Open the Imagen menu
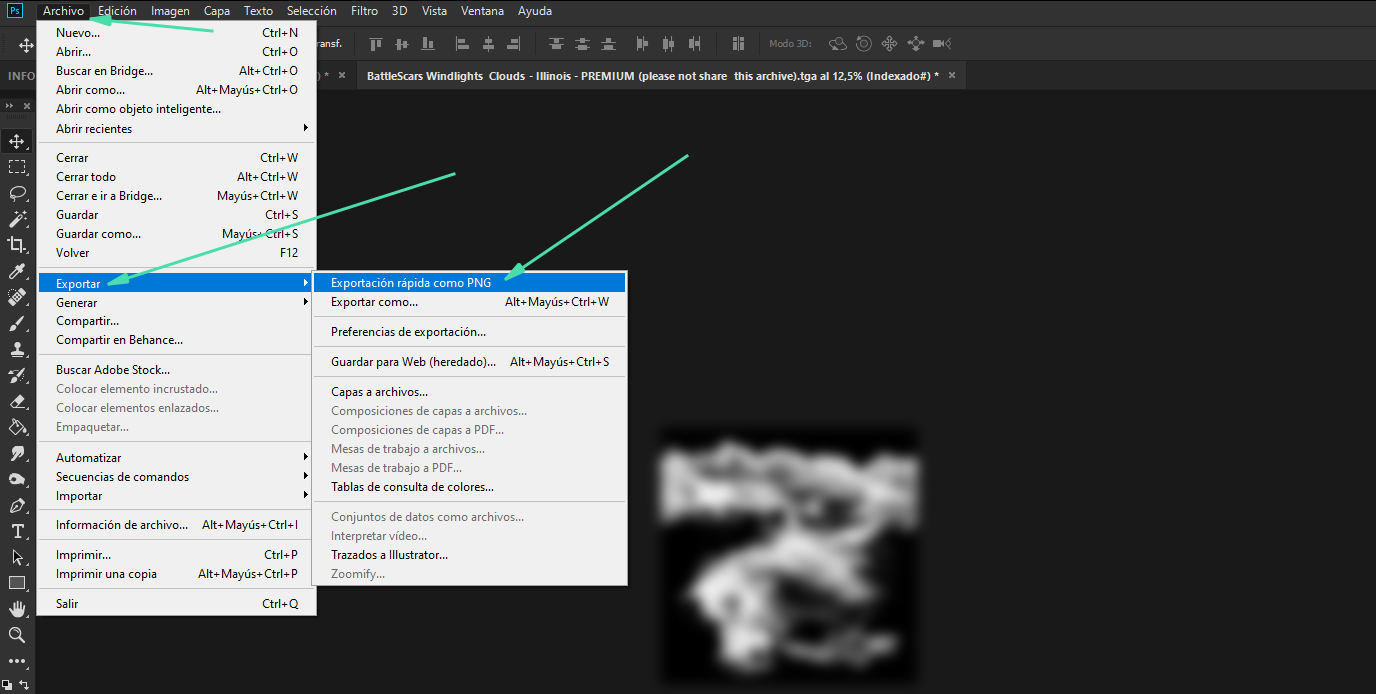 click(x=171, y=11)
